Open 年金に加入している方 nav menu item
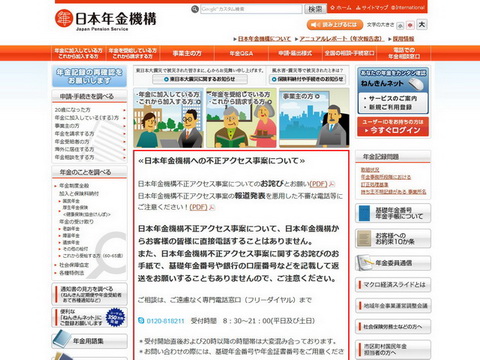The width and height of the screenshot is (480, 360). coord(78,53)
